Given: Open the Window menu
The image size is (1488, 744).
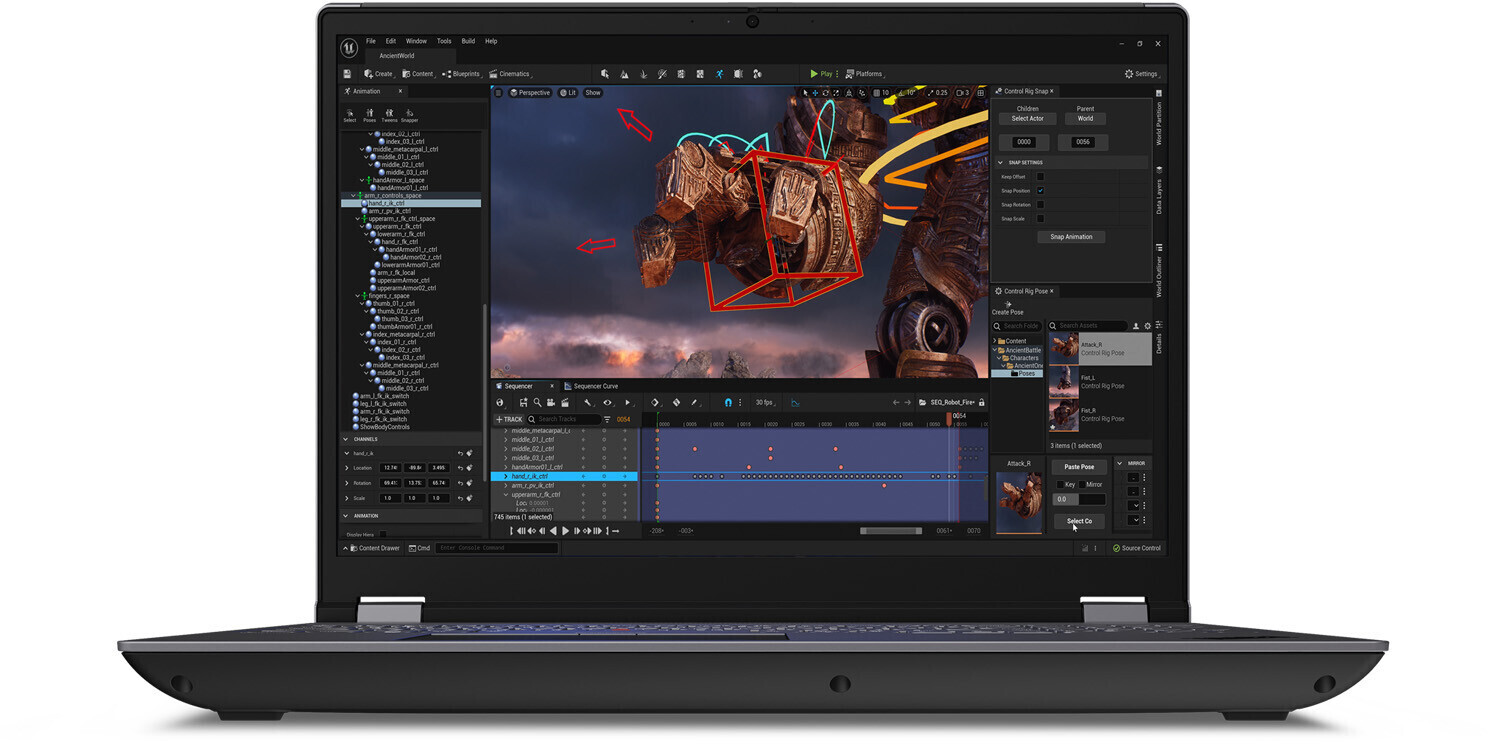Looking at the screenshot, I should [416, 41].
